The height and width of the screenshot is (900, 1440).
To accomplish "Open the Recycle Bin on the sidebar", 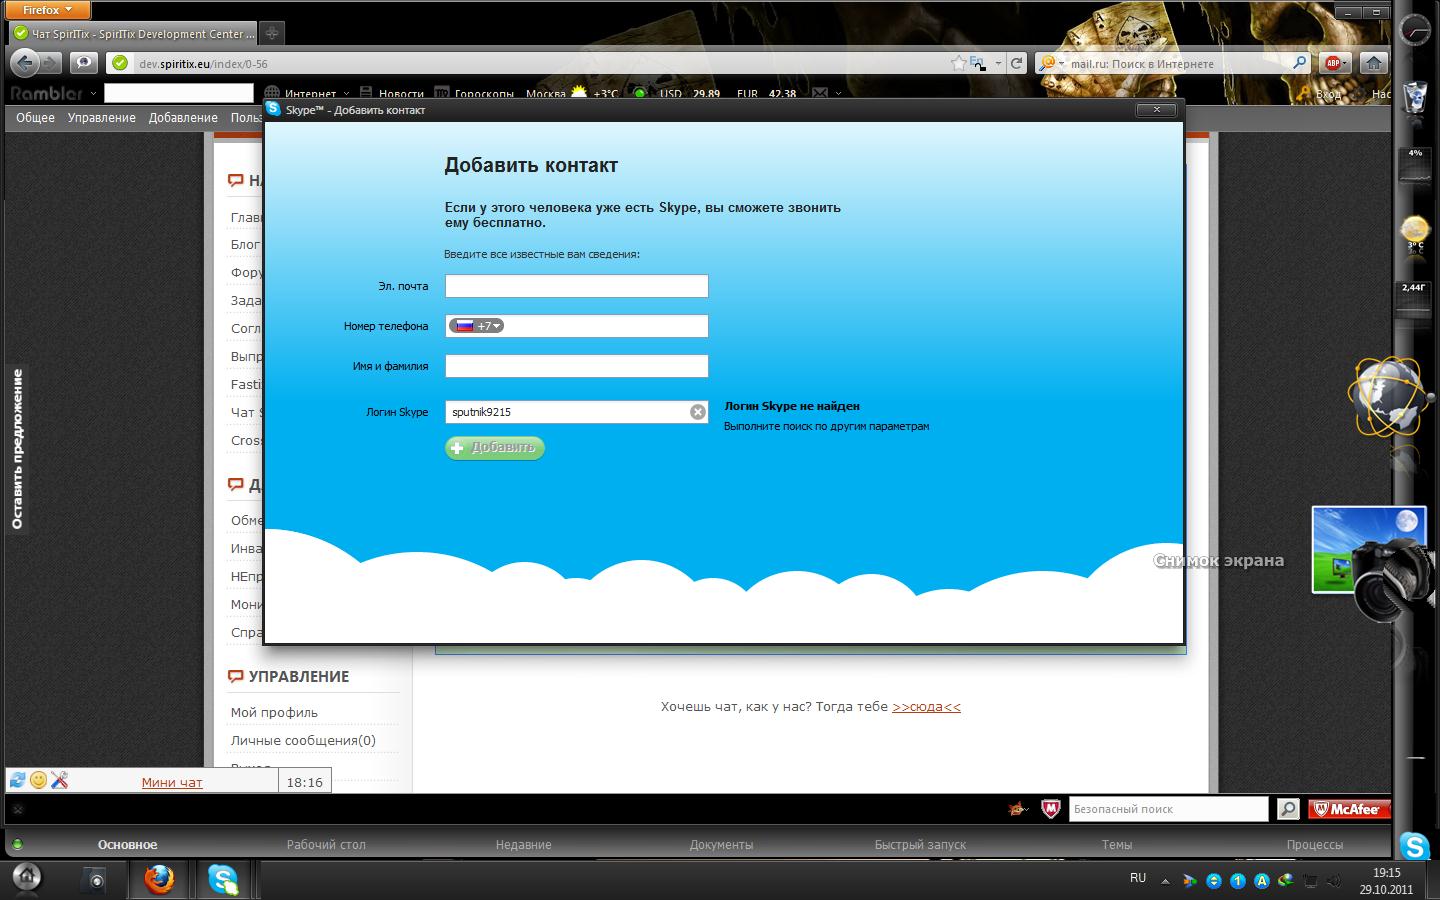I will tap(1415, 96).
